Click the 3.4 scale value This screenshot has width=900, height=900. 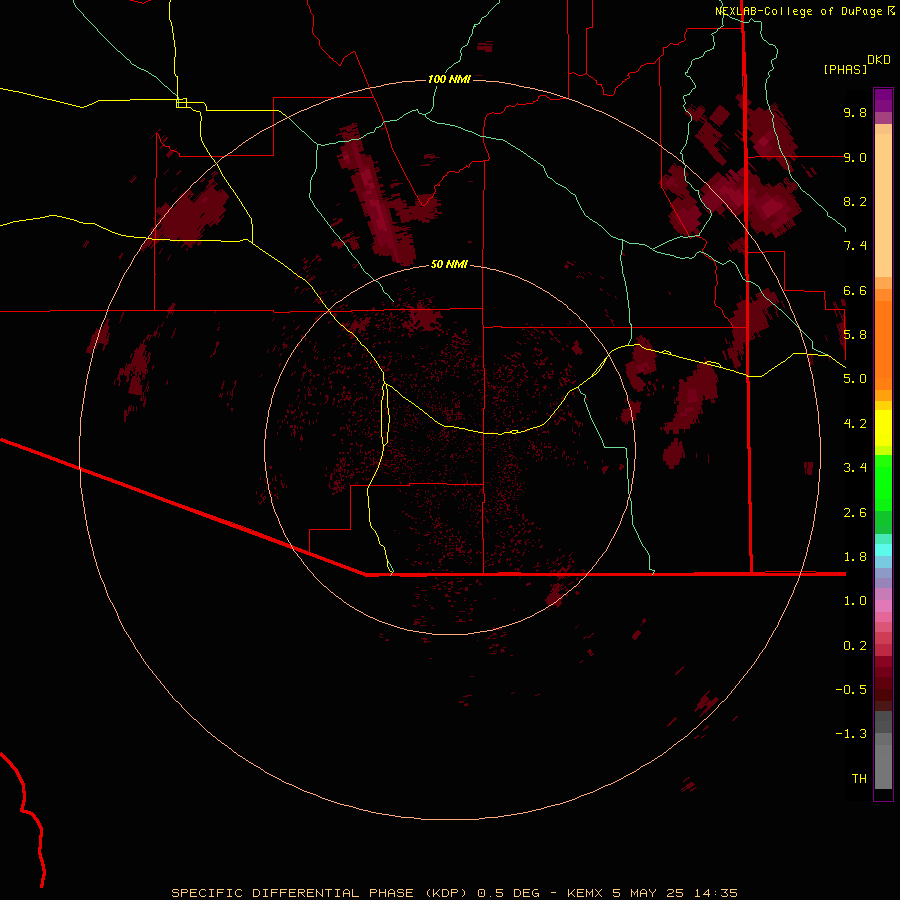tap(855, 468)
